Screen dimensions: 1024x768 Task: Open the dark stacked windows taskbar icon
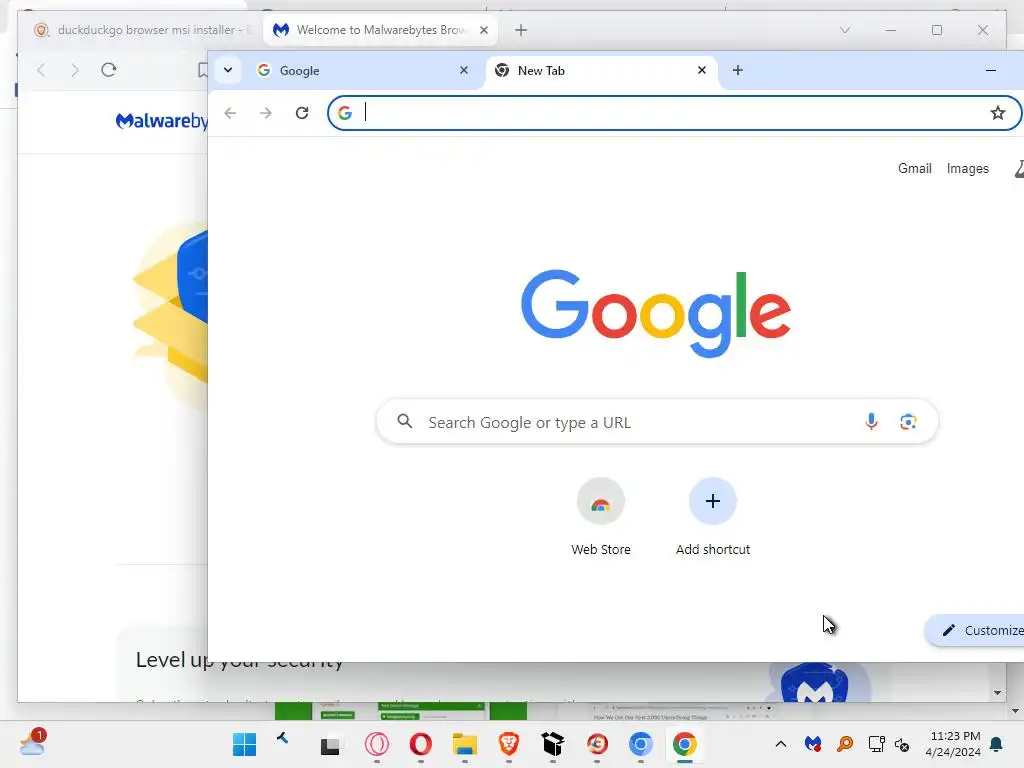pos(330,745)
